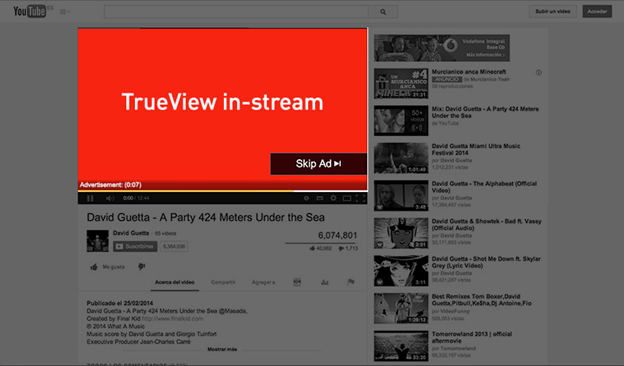Toggle subtitles captions icon in player bar
624x366 pixels.
click(x=320, y=198)
